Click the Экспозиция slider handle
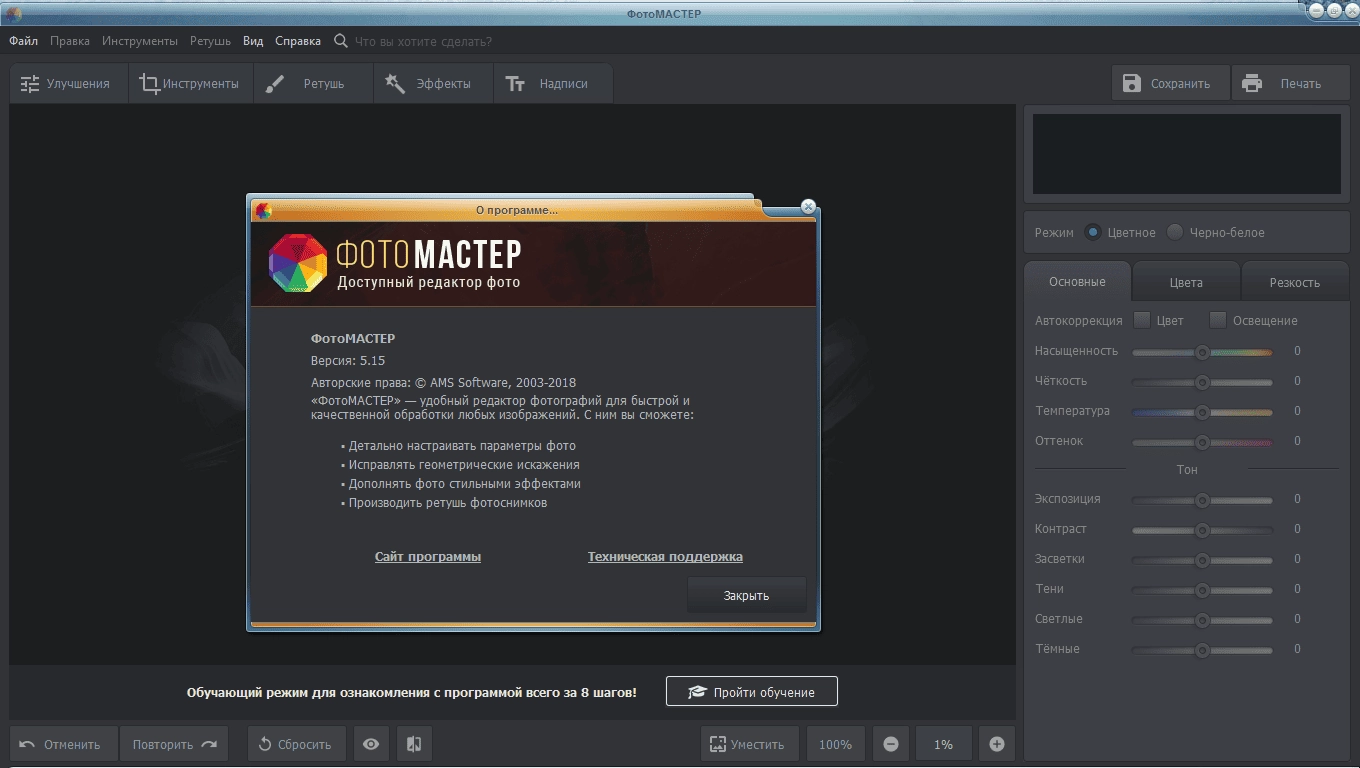The width and height of the screenshot is (1360, 768). click(x=1202, y=500)
